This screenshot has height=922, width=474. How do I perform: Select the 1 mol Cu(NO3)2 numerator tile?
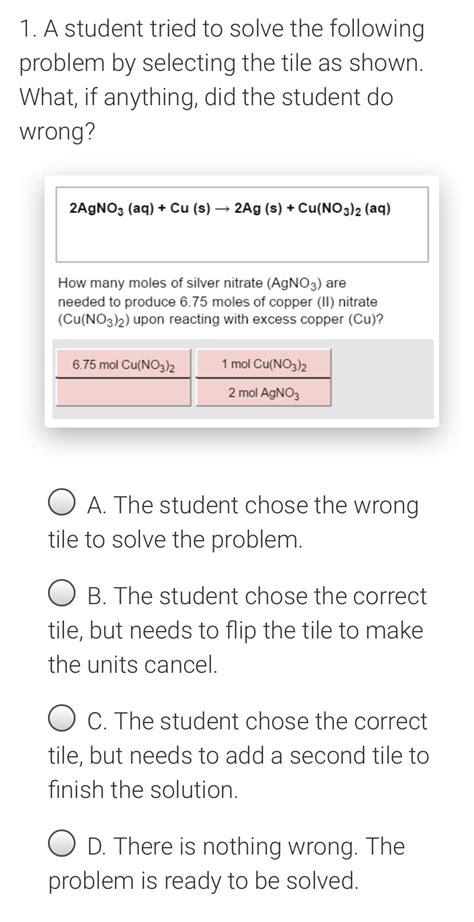coord(263,364)
